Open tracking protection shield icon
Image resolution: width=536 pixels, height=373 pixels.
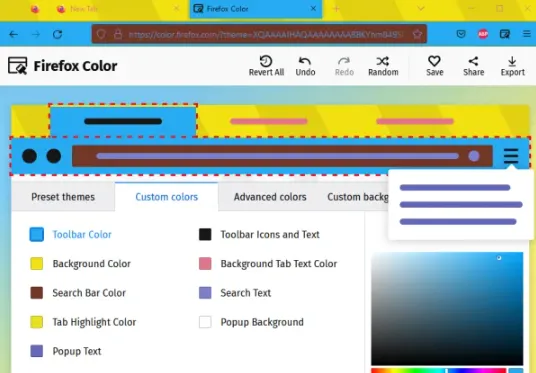click(x=101, y=34)
